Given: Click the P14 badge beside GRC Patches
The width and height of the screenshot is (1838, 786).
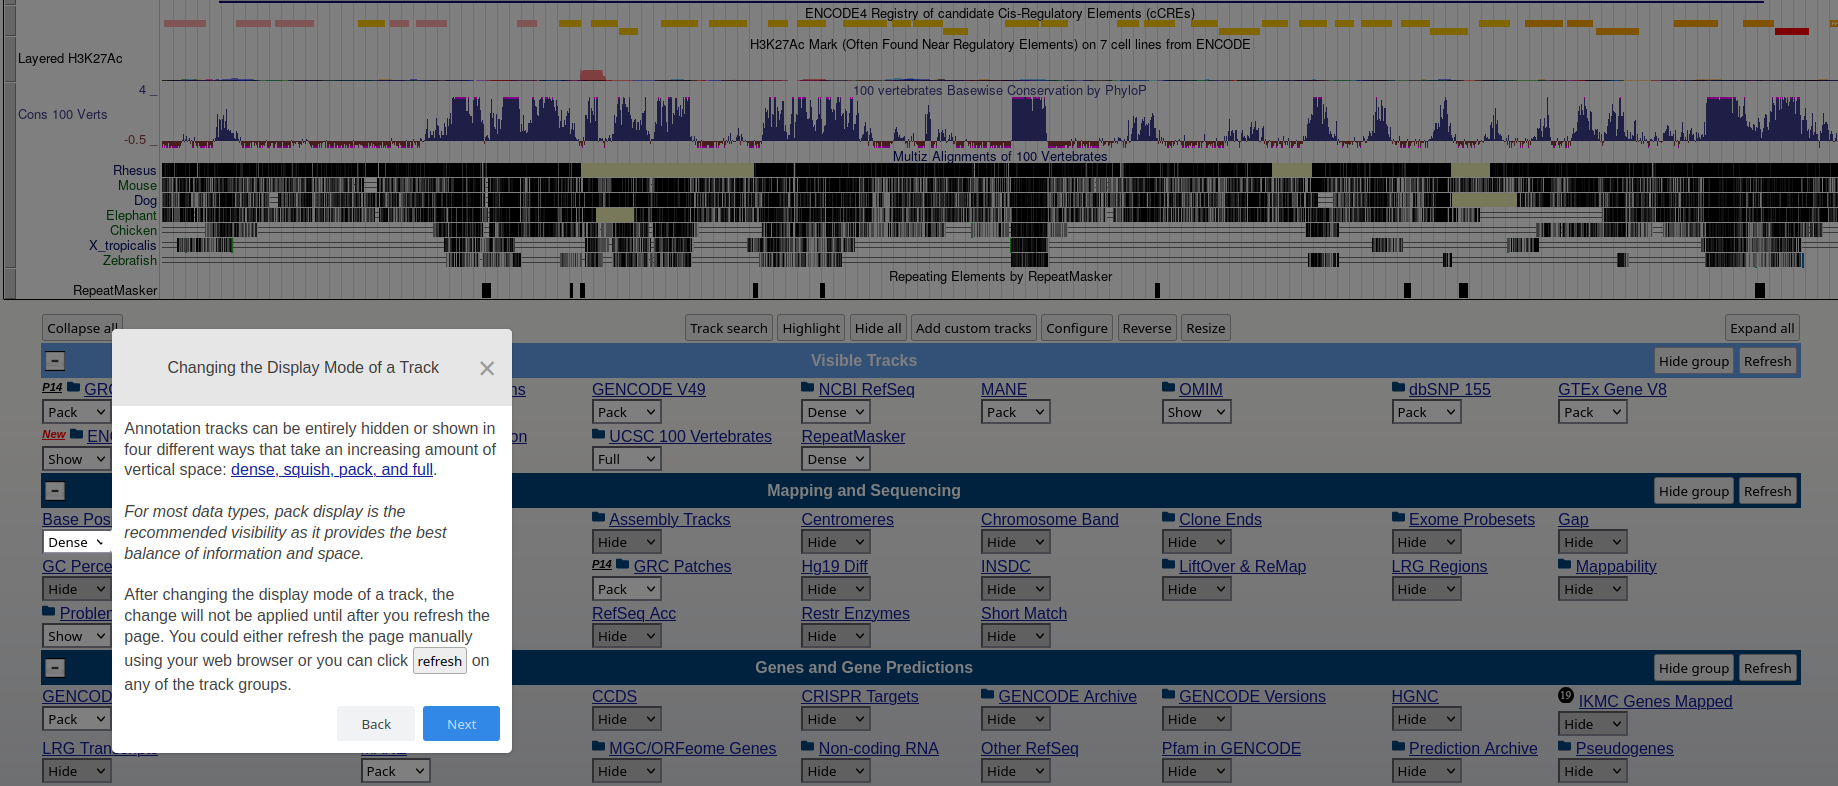Looking at the screenshot, I should (x=601, y=565).
